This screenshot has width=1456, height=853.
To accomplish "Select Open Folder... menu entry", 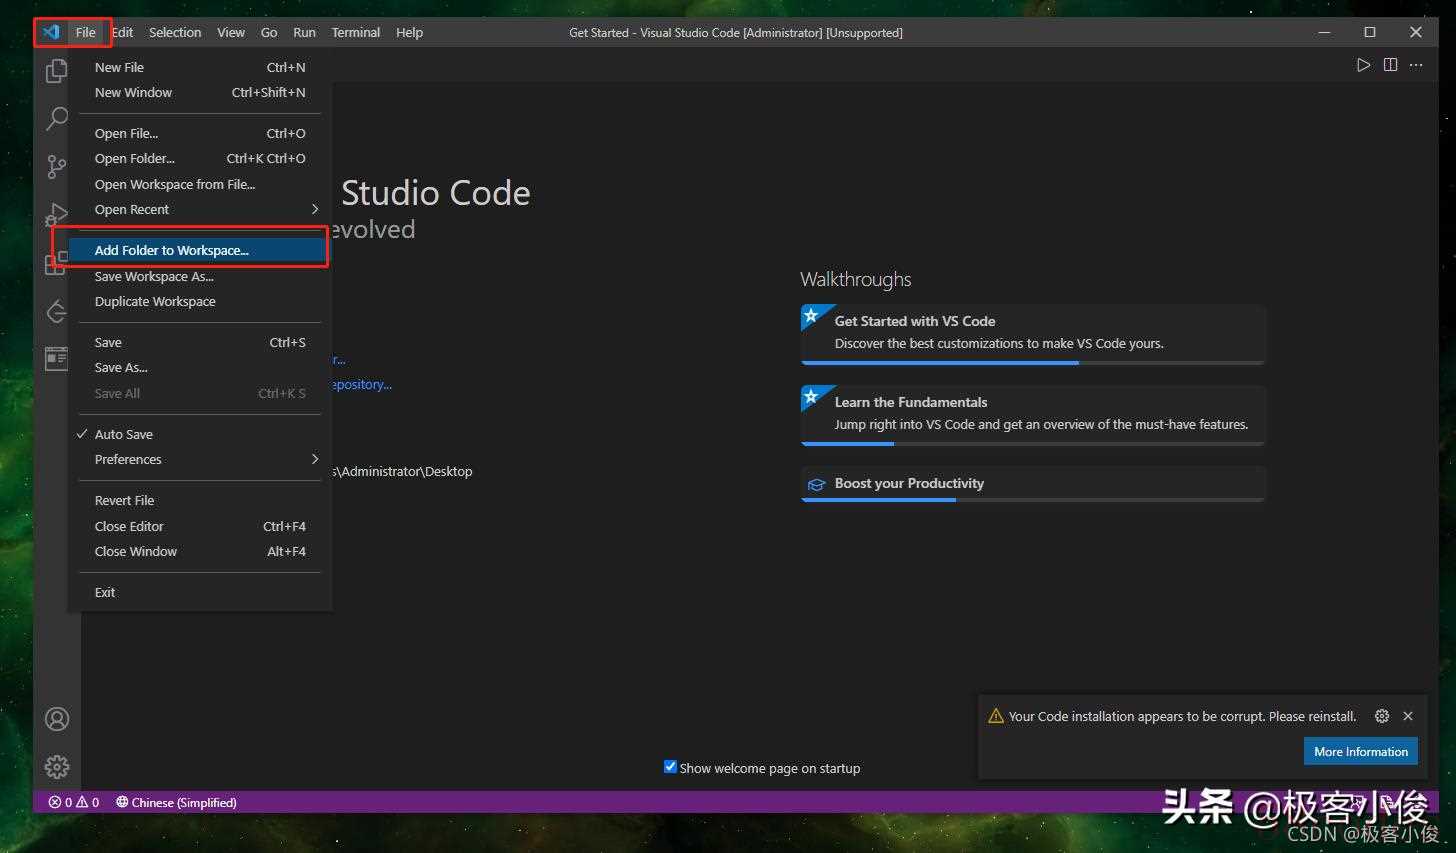I will point(200,158).
